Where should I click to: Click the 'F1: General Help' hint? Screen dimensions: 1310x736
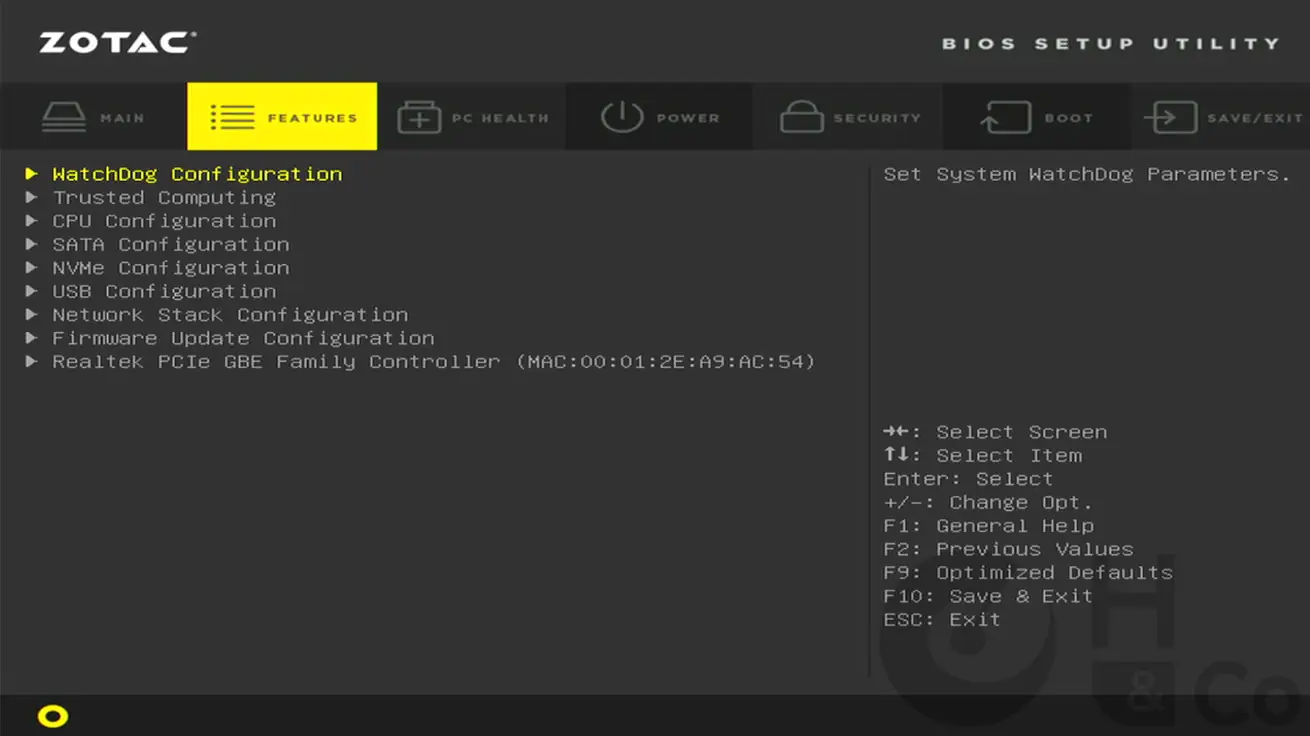tap(988, 526)
